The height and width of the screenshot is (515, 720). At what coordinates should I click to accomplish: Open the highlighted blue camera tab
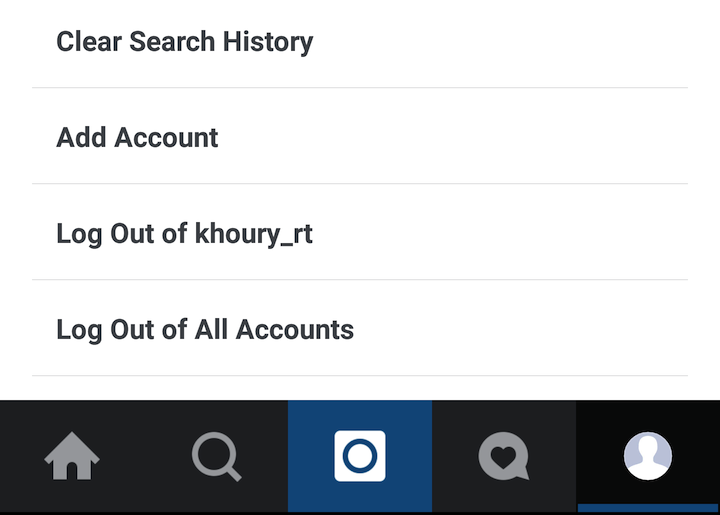pos(360,456)
